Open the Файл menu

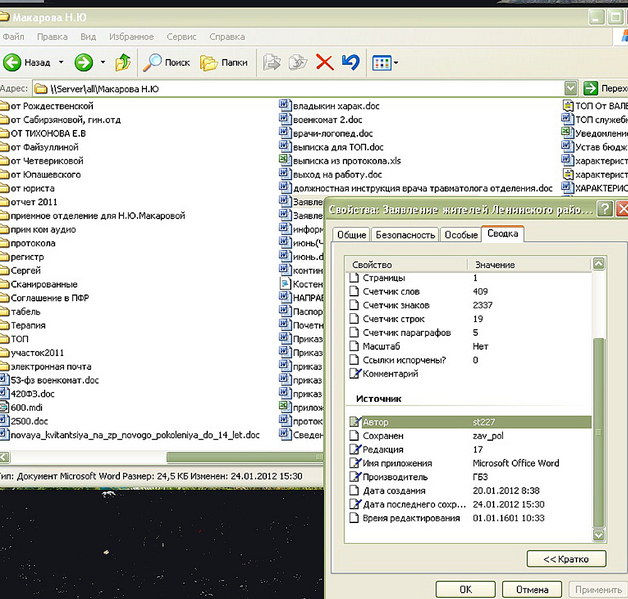click(x=13, y=37)
